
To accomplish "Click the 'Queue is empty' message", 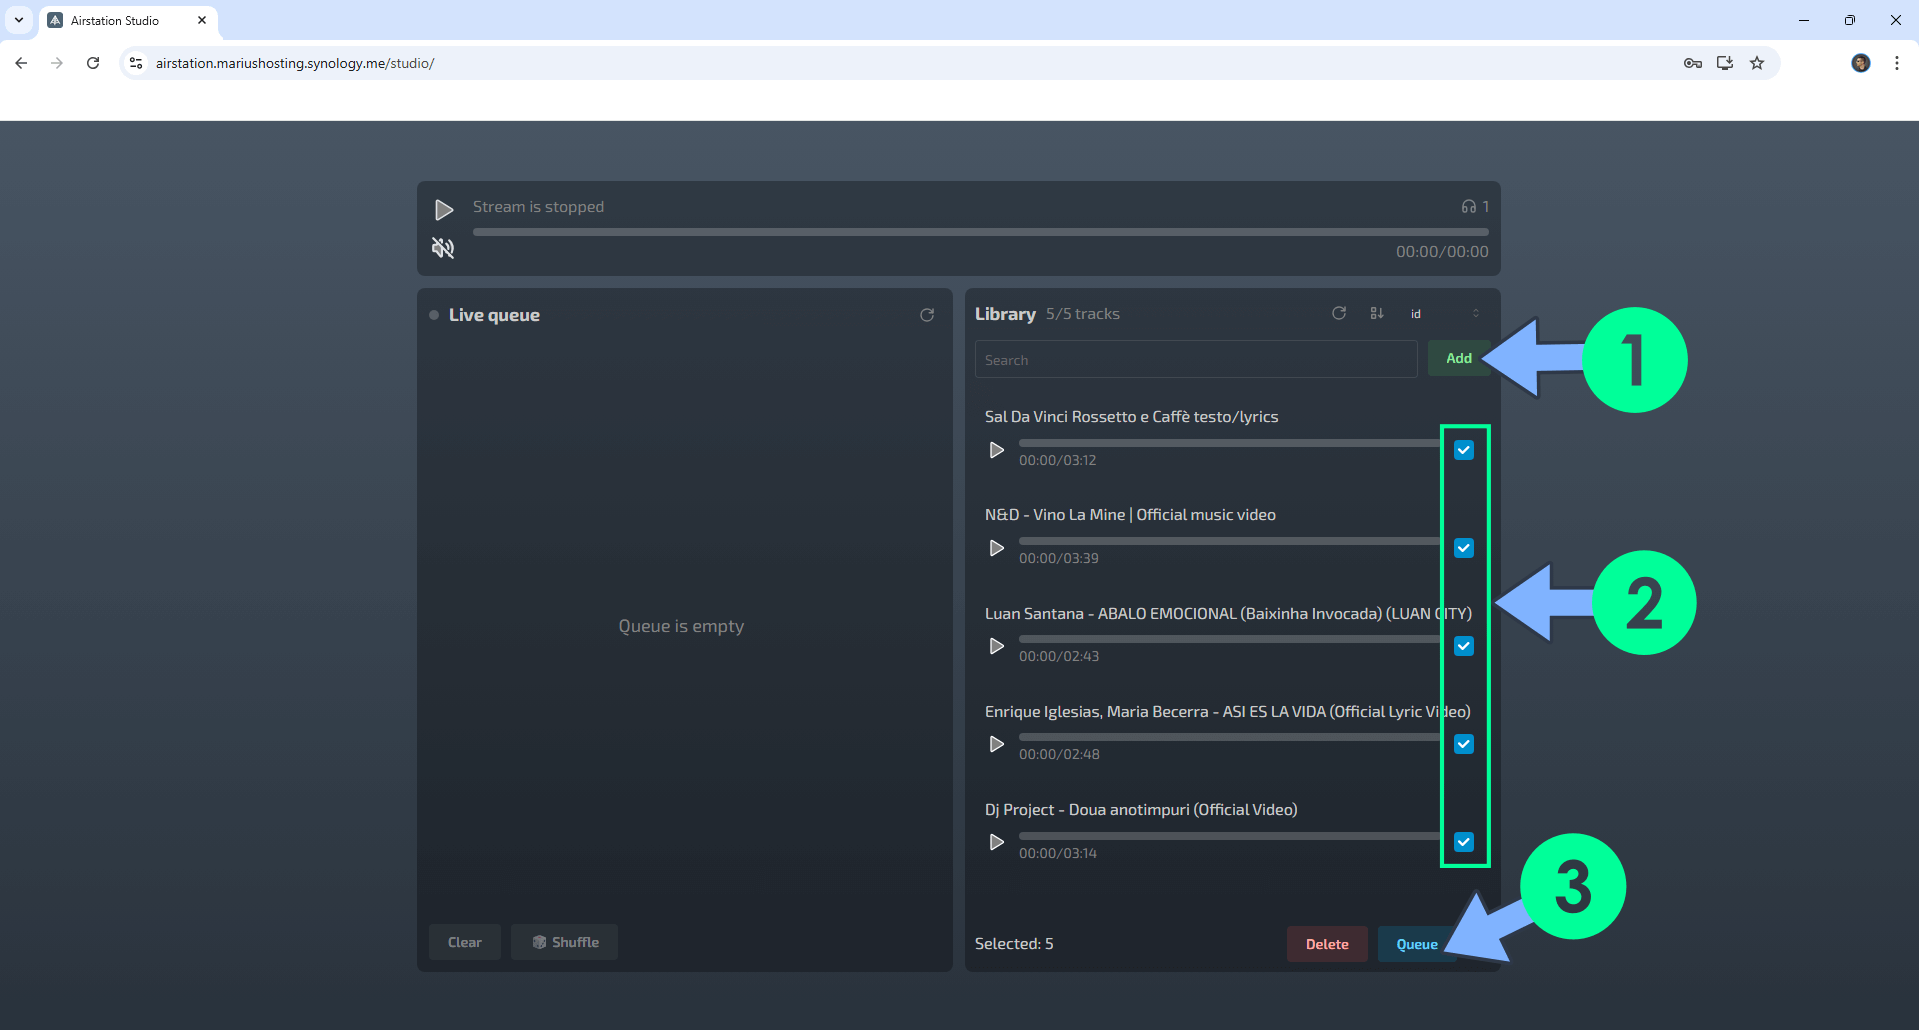I will click(x=681, y=626).
